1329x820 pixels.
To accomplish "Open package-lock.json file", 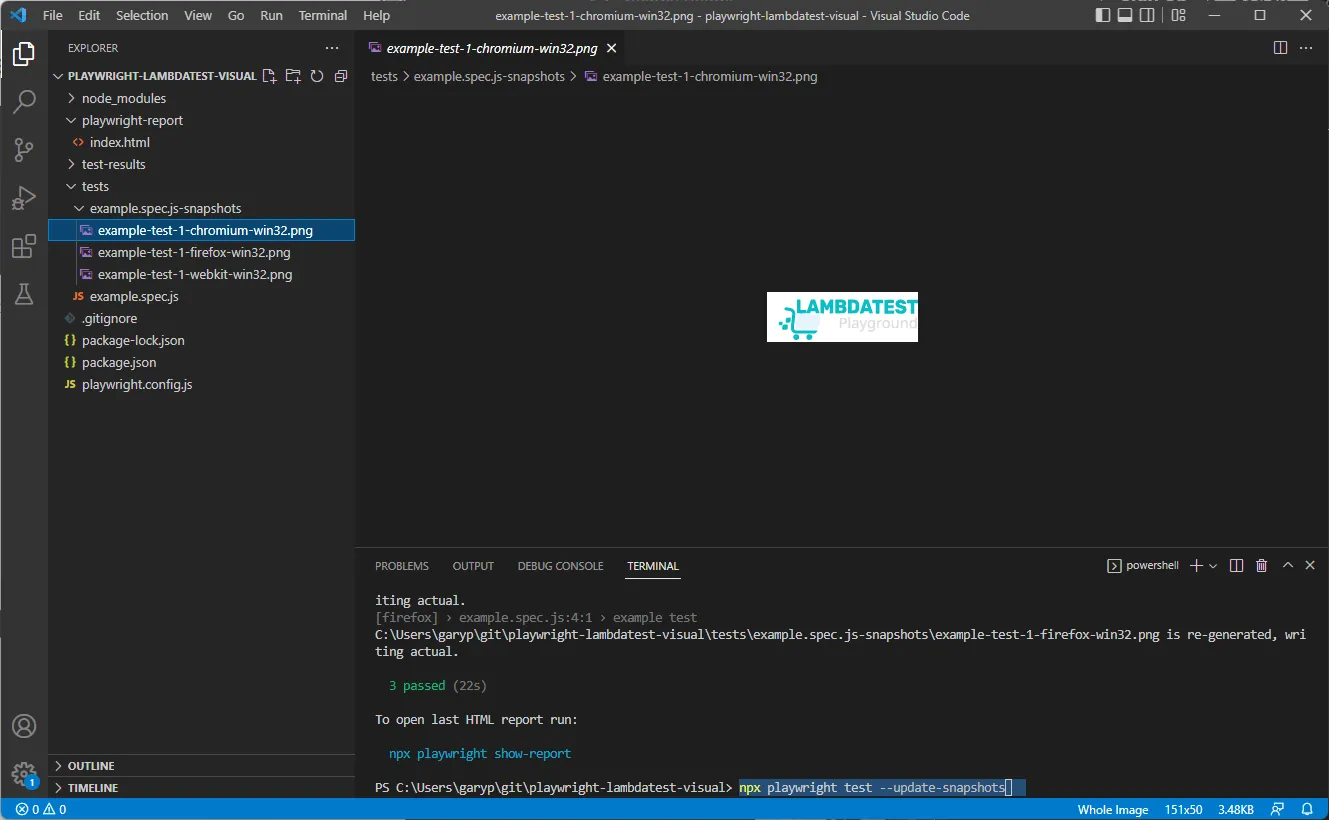I will click(133, 340).
